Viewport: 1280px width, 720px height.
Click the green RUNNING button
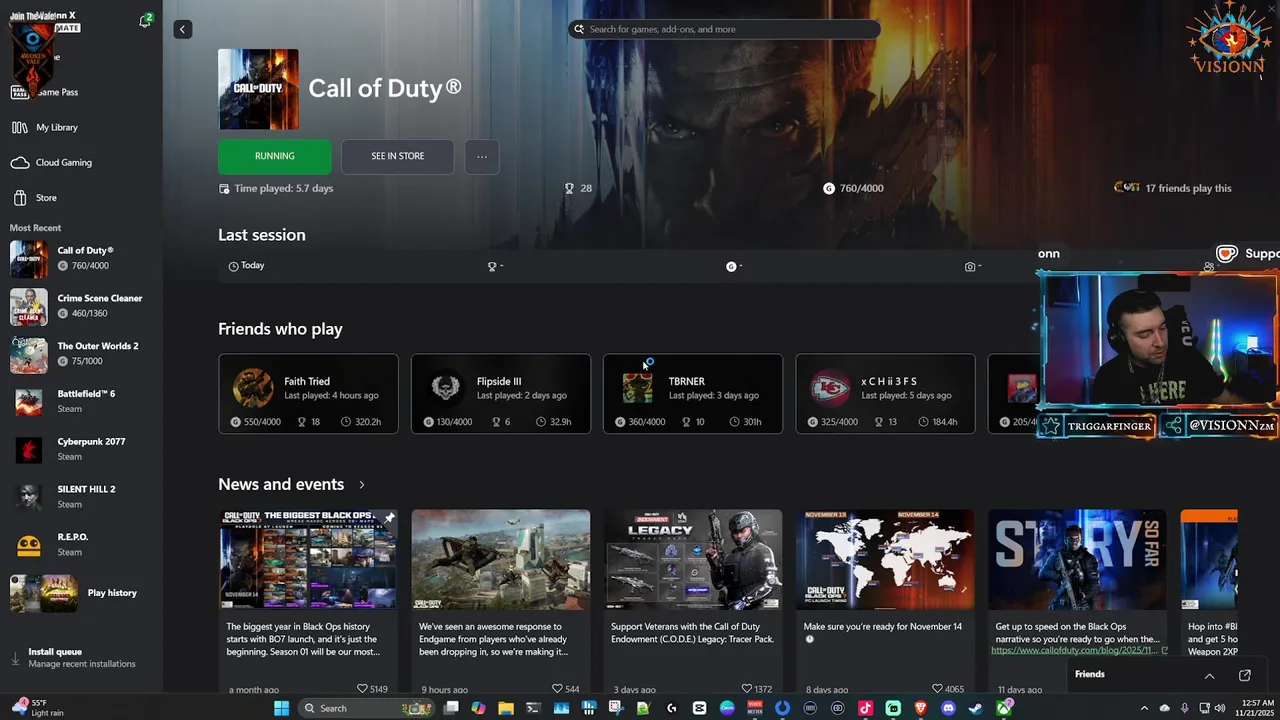pos(274,156)
